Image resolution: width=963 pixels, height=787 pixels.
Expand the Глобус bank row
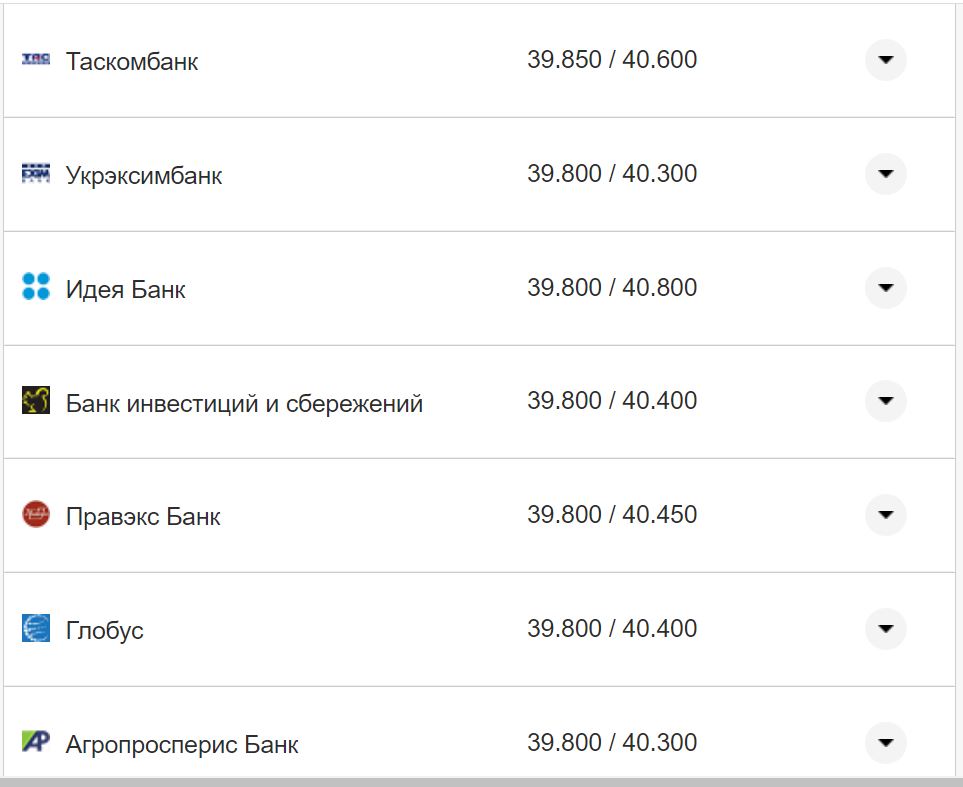pos(885,629)
